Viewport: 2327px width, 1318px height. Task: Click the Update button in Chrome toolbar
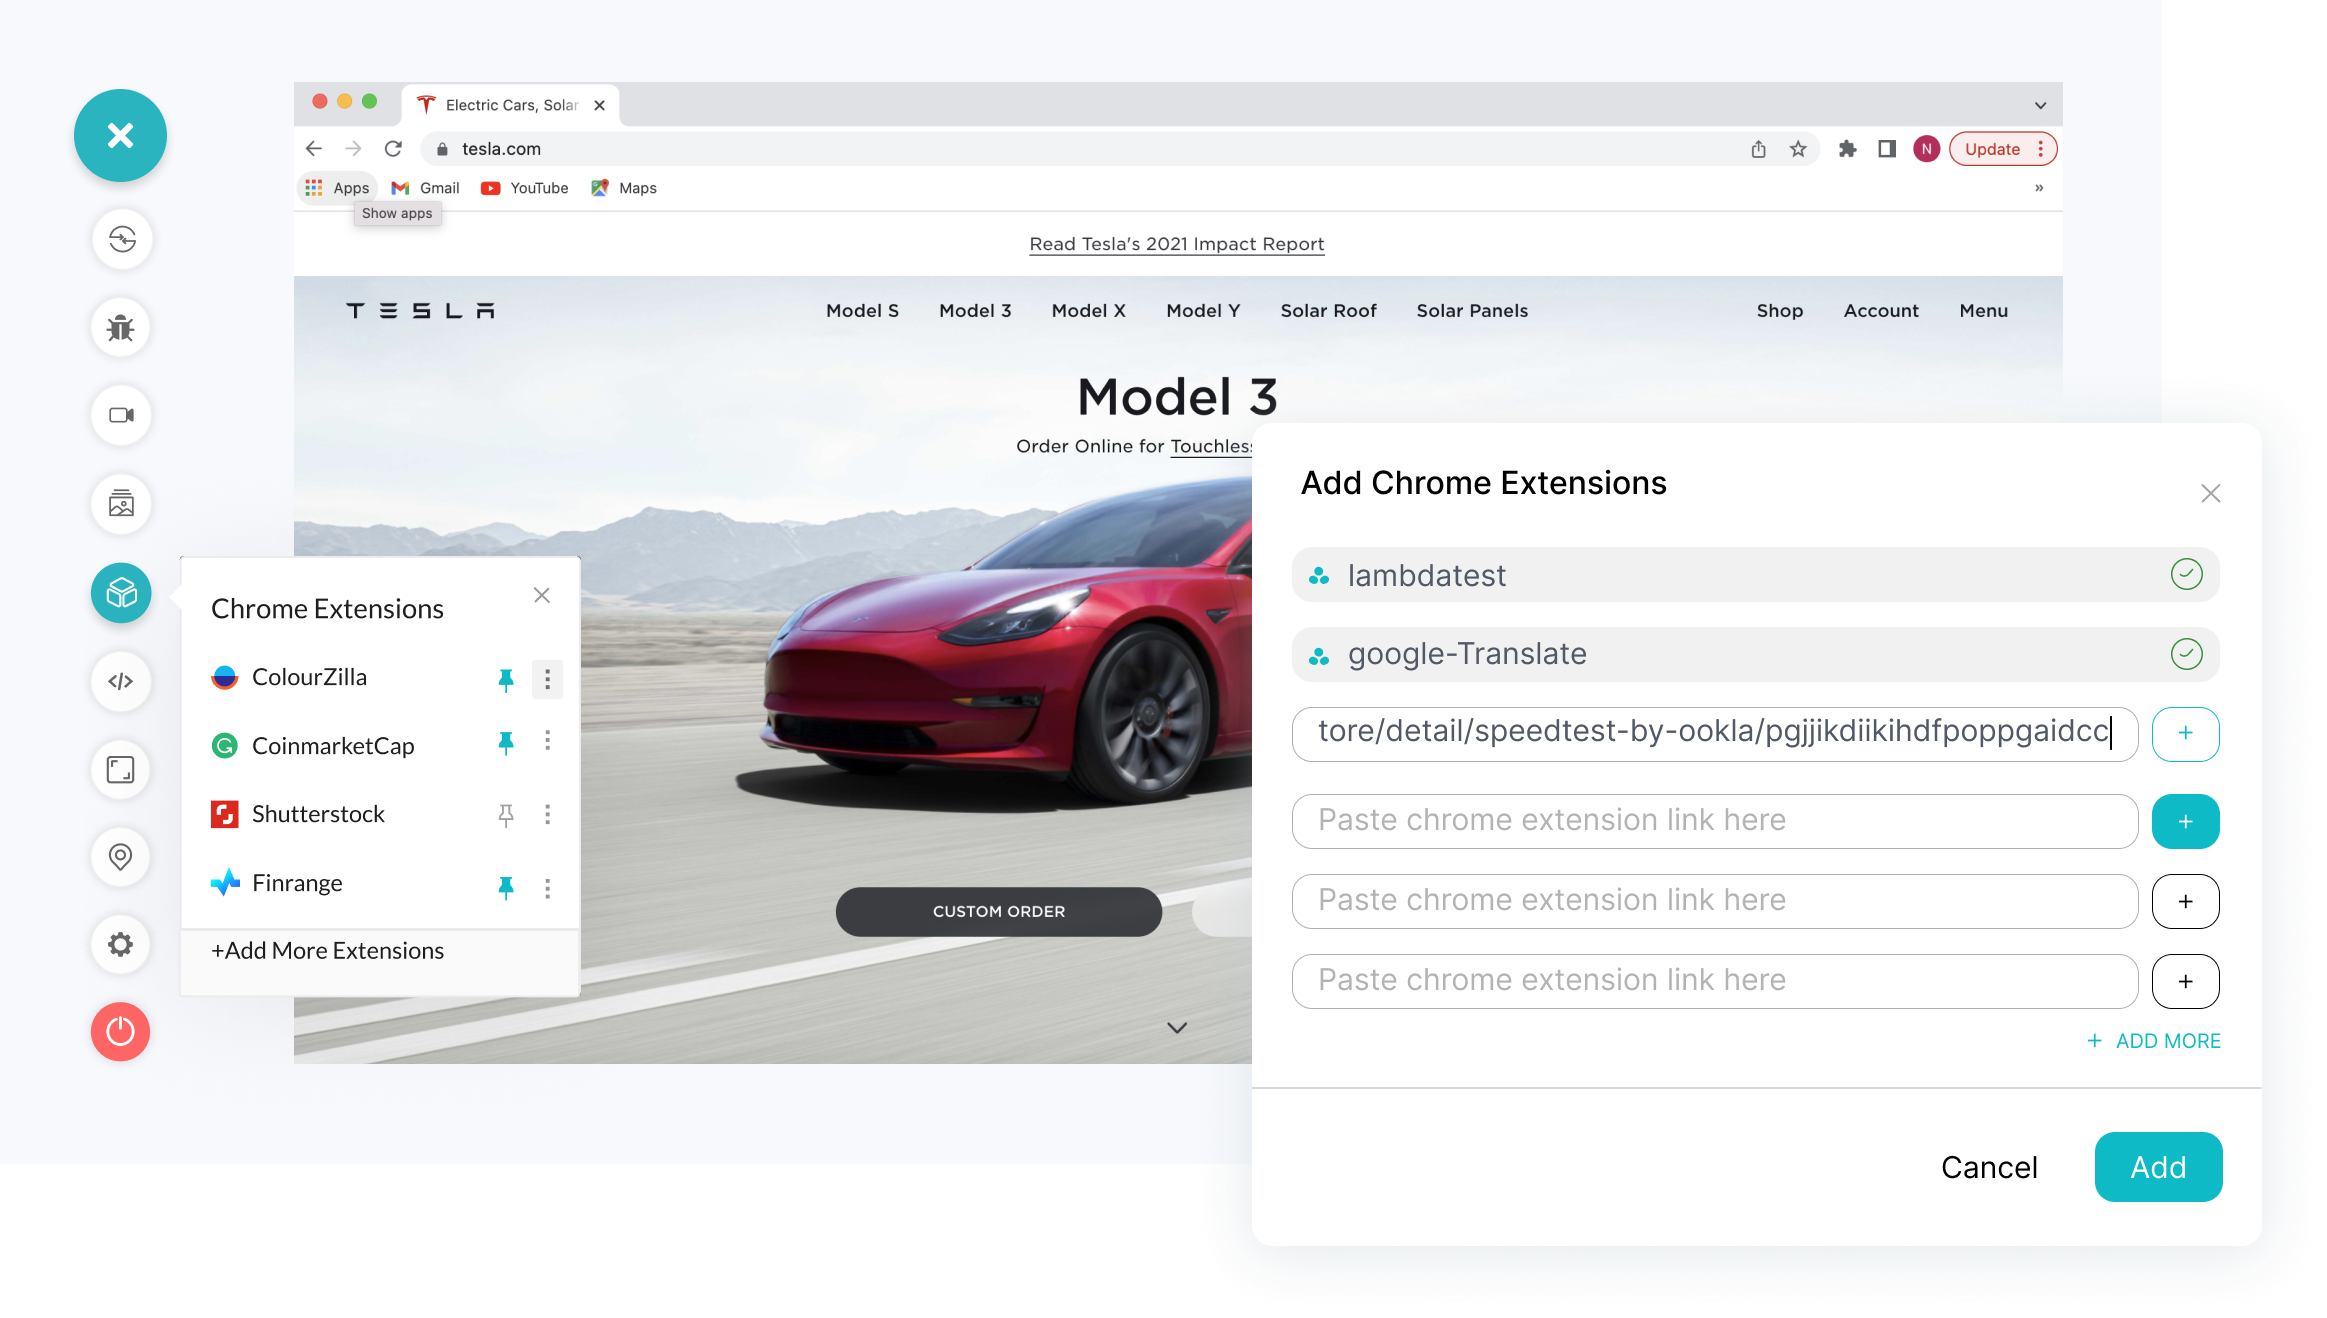(x=2003, y=149)
